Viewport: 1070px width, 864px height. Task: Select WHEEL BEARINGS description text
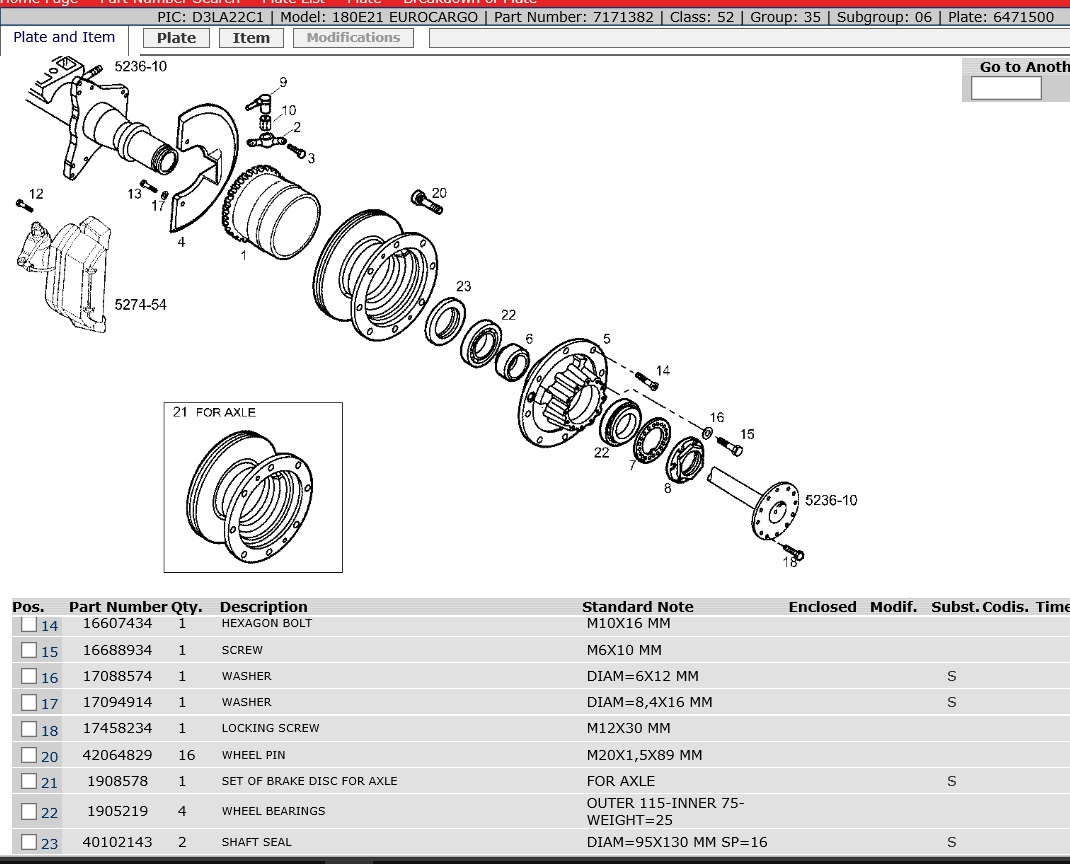pos(273,811)
